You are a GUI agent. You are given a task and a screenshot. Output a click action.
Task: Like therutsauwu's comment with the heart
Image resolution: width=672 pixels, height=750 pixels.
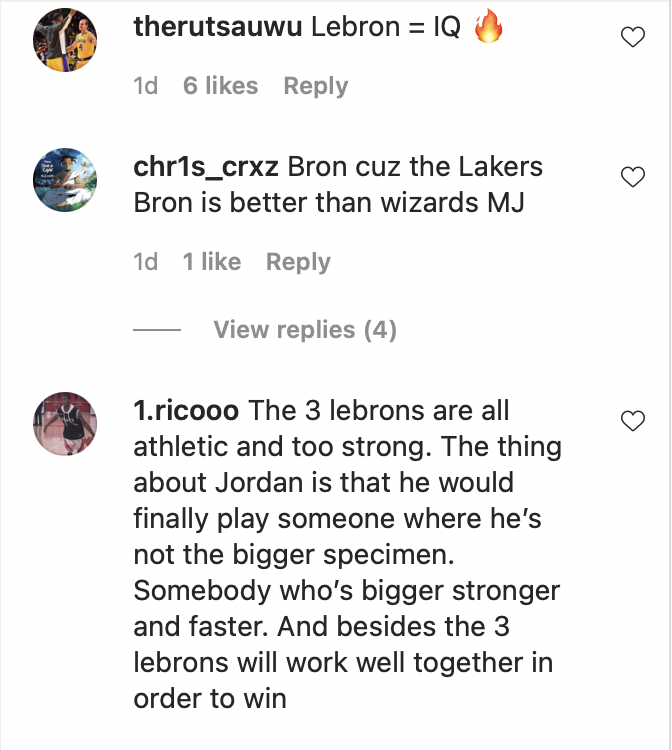click(x=632, y=39)
